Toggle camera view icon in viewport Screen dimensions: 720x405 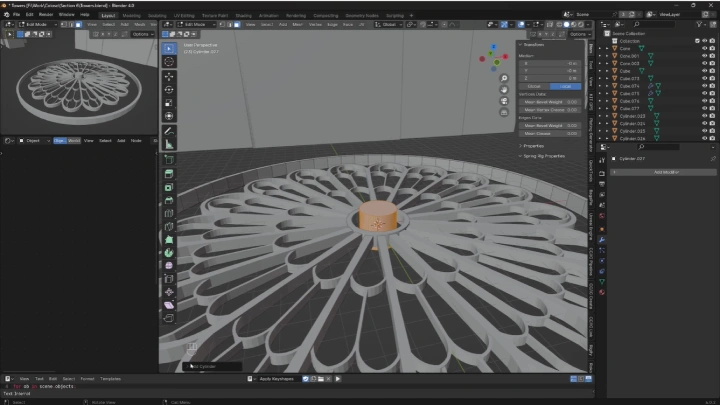click(504, 101)
